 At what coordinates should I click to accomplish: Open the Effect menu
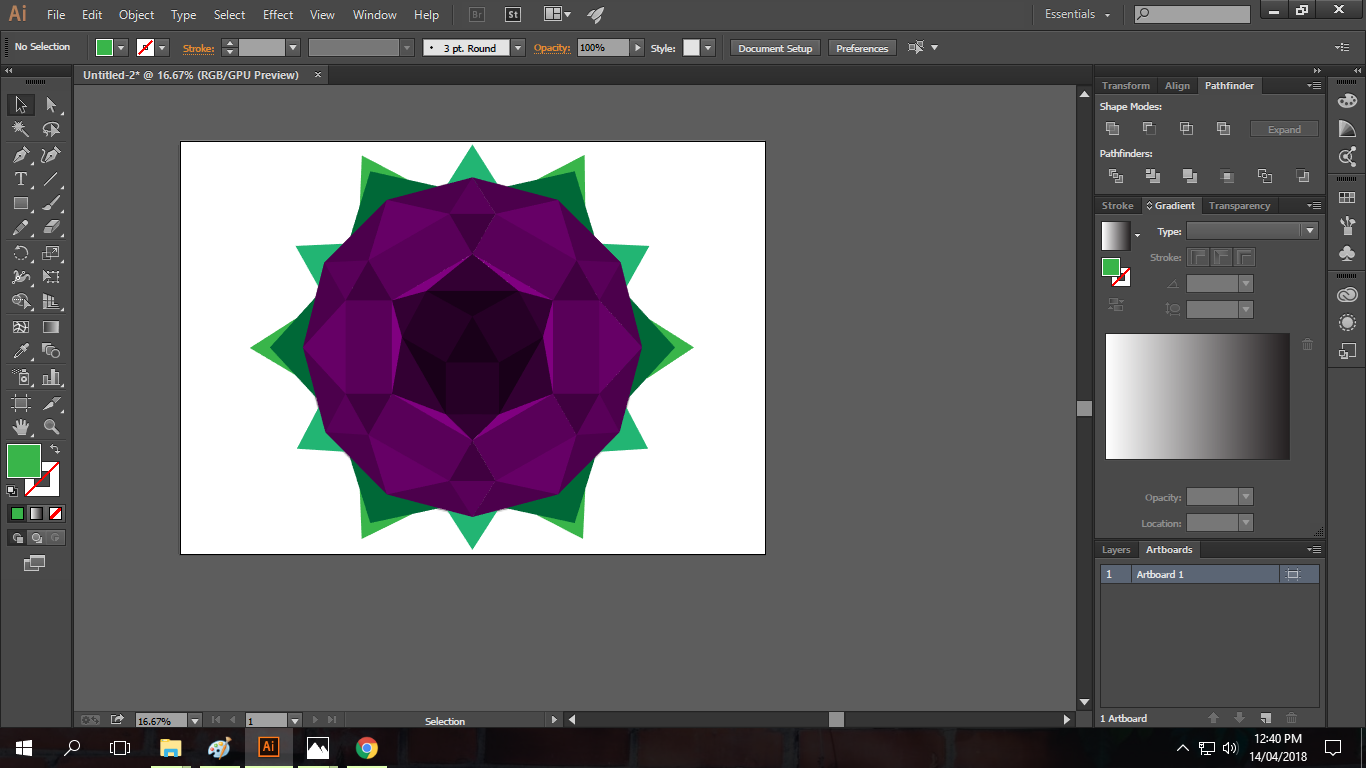278,15
